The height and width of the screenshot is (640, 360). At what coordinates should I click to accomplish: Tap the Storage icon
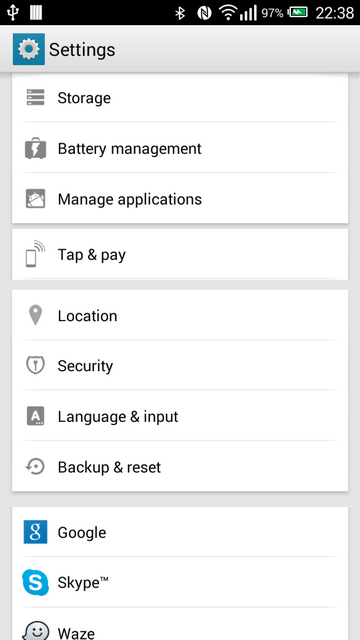click(36, 98)
